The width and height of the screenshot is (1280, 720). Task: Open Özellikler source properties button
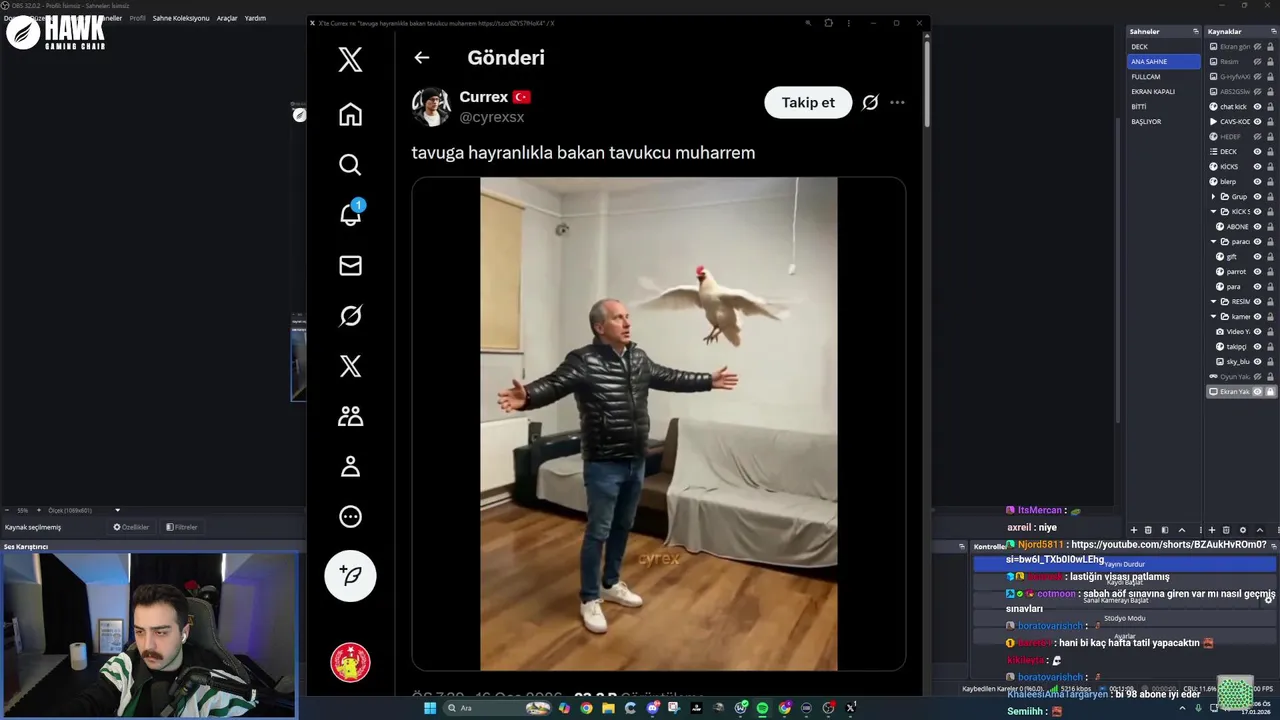pos(131,527)
